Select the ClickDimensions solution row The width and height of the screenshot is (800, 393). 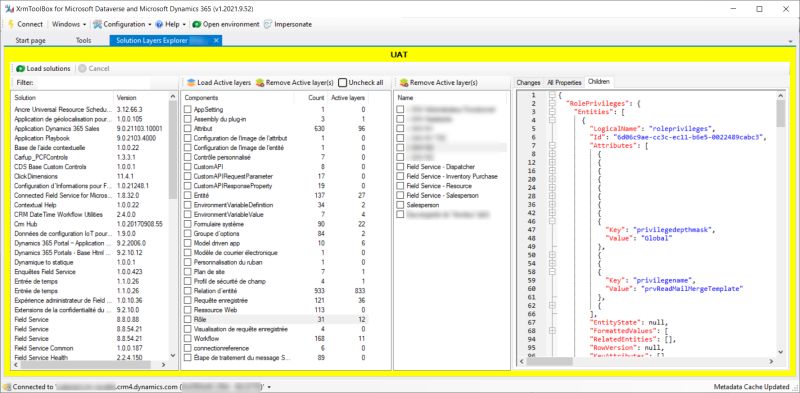[89, 176]
